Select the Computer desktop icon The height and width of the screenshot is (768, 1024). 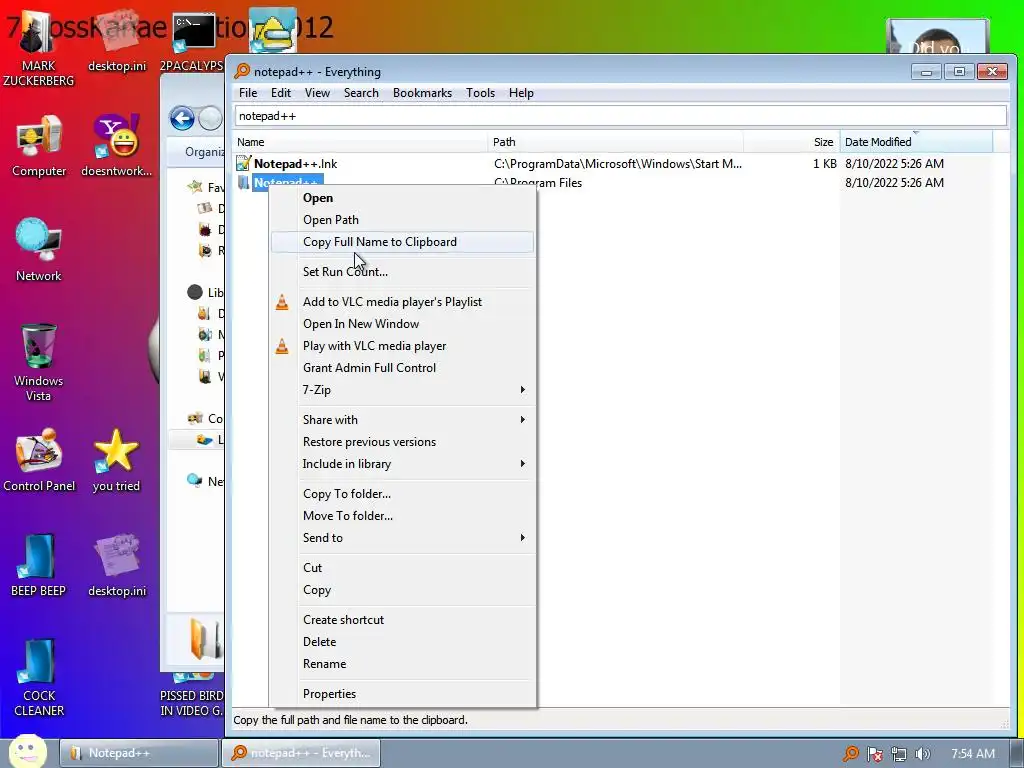[x=39, y=146]
